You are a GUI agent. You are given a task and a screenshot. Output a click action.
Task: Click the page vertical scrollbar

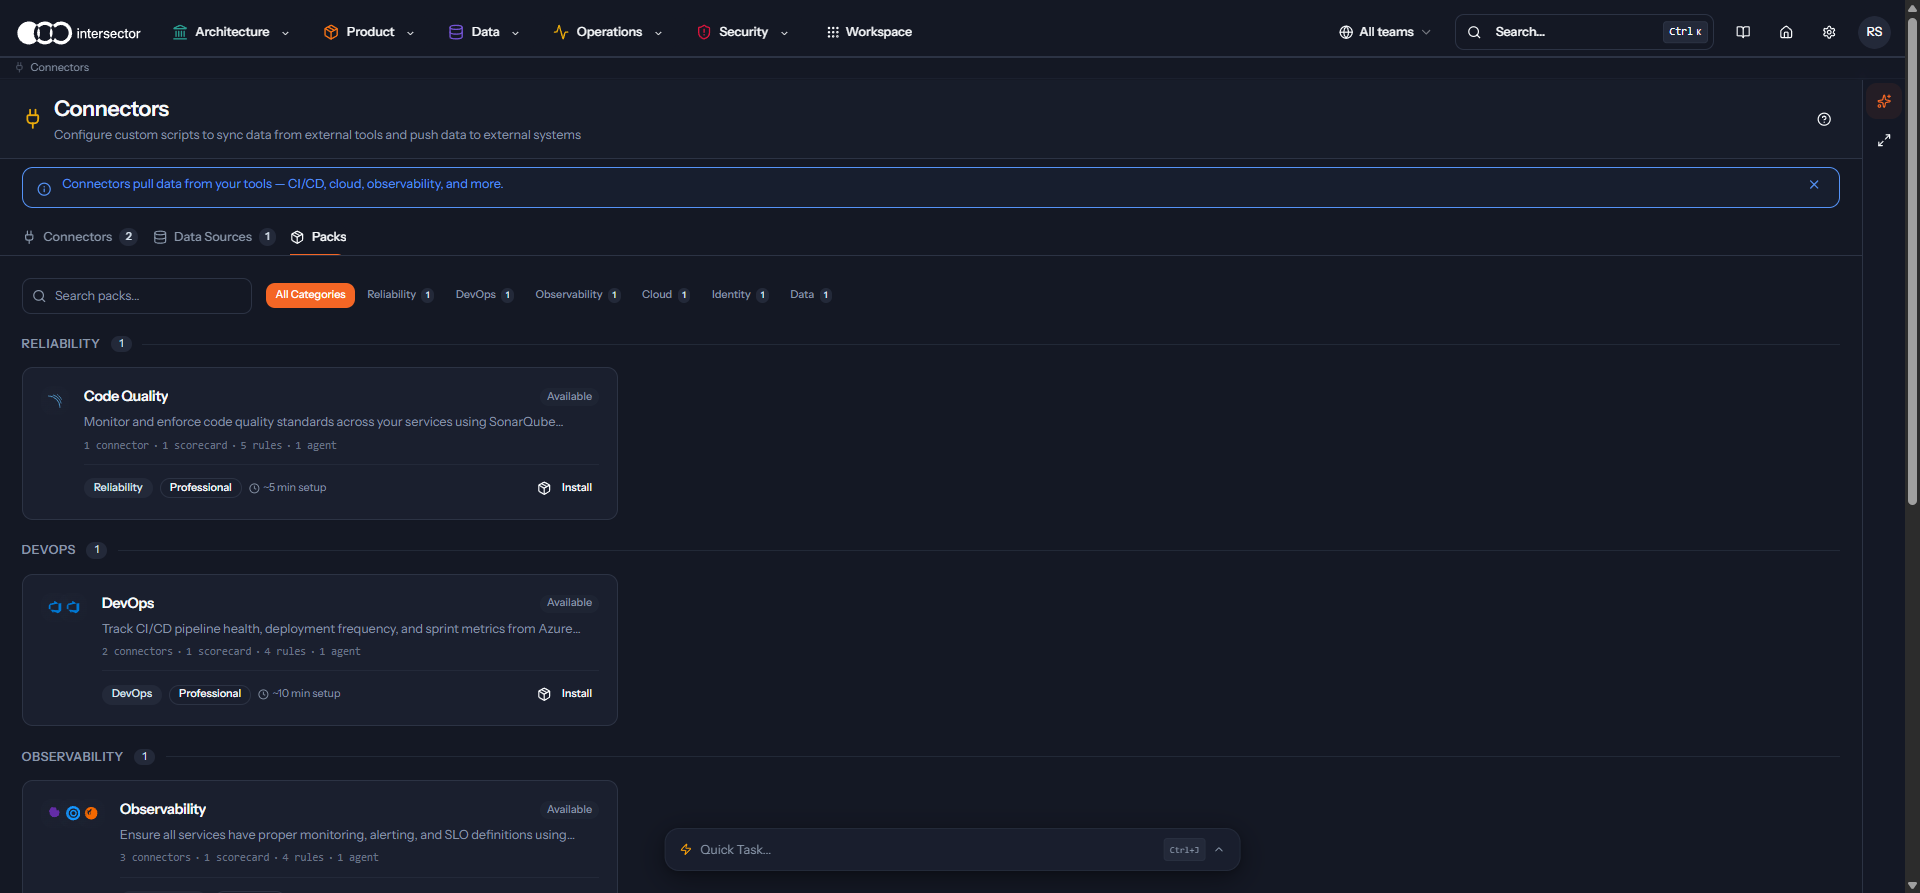(1912, 260)
